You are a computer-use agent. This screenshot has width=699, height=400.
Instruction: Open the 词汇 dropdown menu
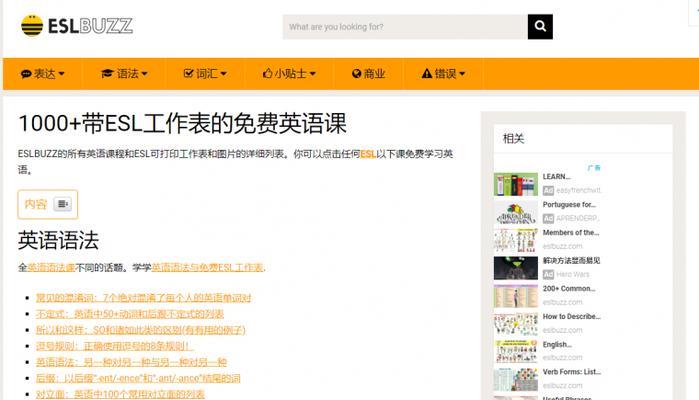click(205, 74)
